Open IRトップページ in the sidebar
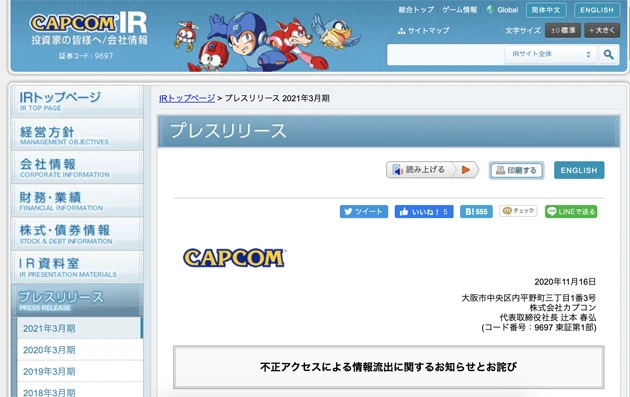Image resolution: width=630 pixels, height=397 pixels. tap(77, 101)
